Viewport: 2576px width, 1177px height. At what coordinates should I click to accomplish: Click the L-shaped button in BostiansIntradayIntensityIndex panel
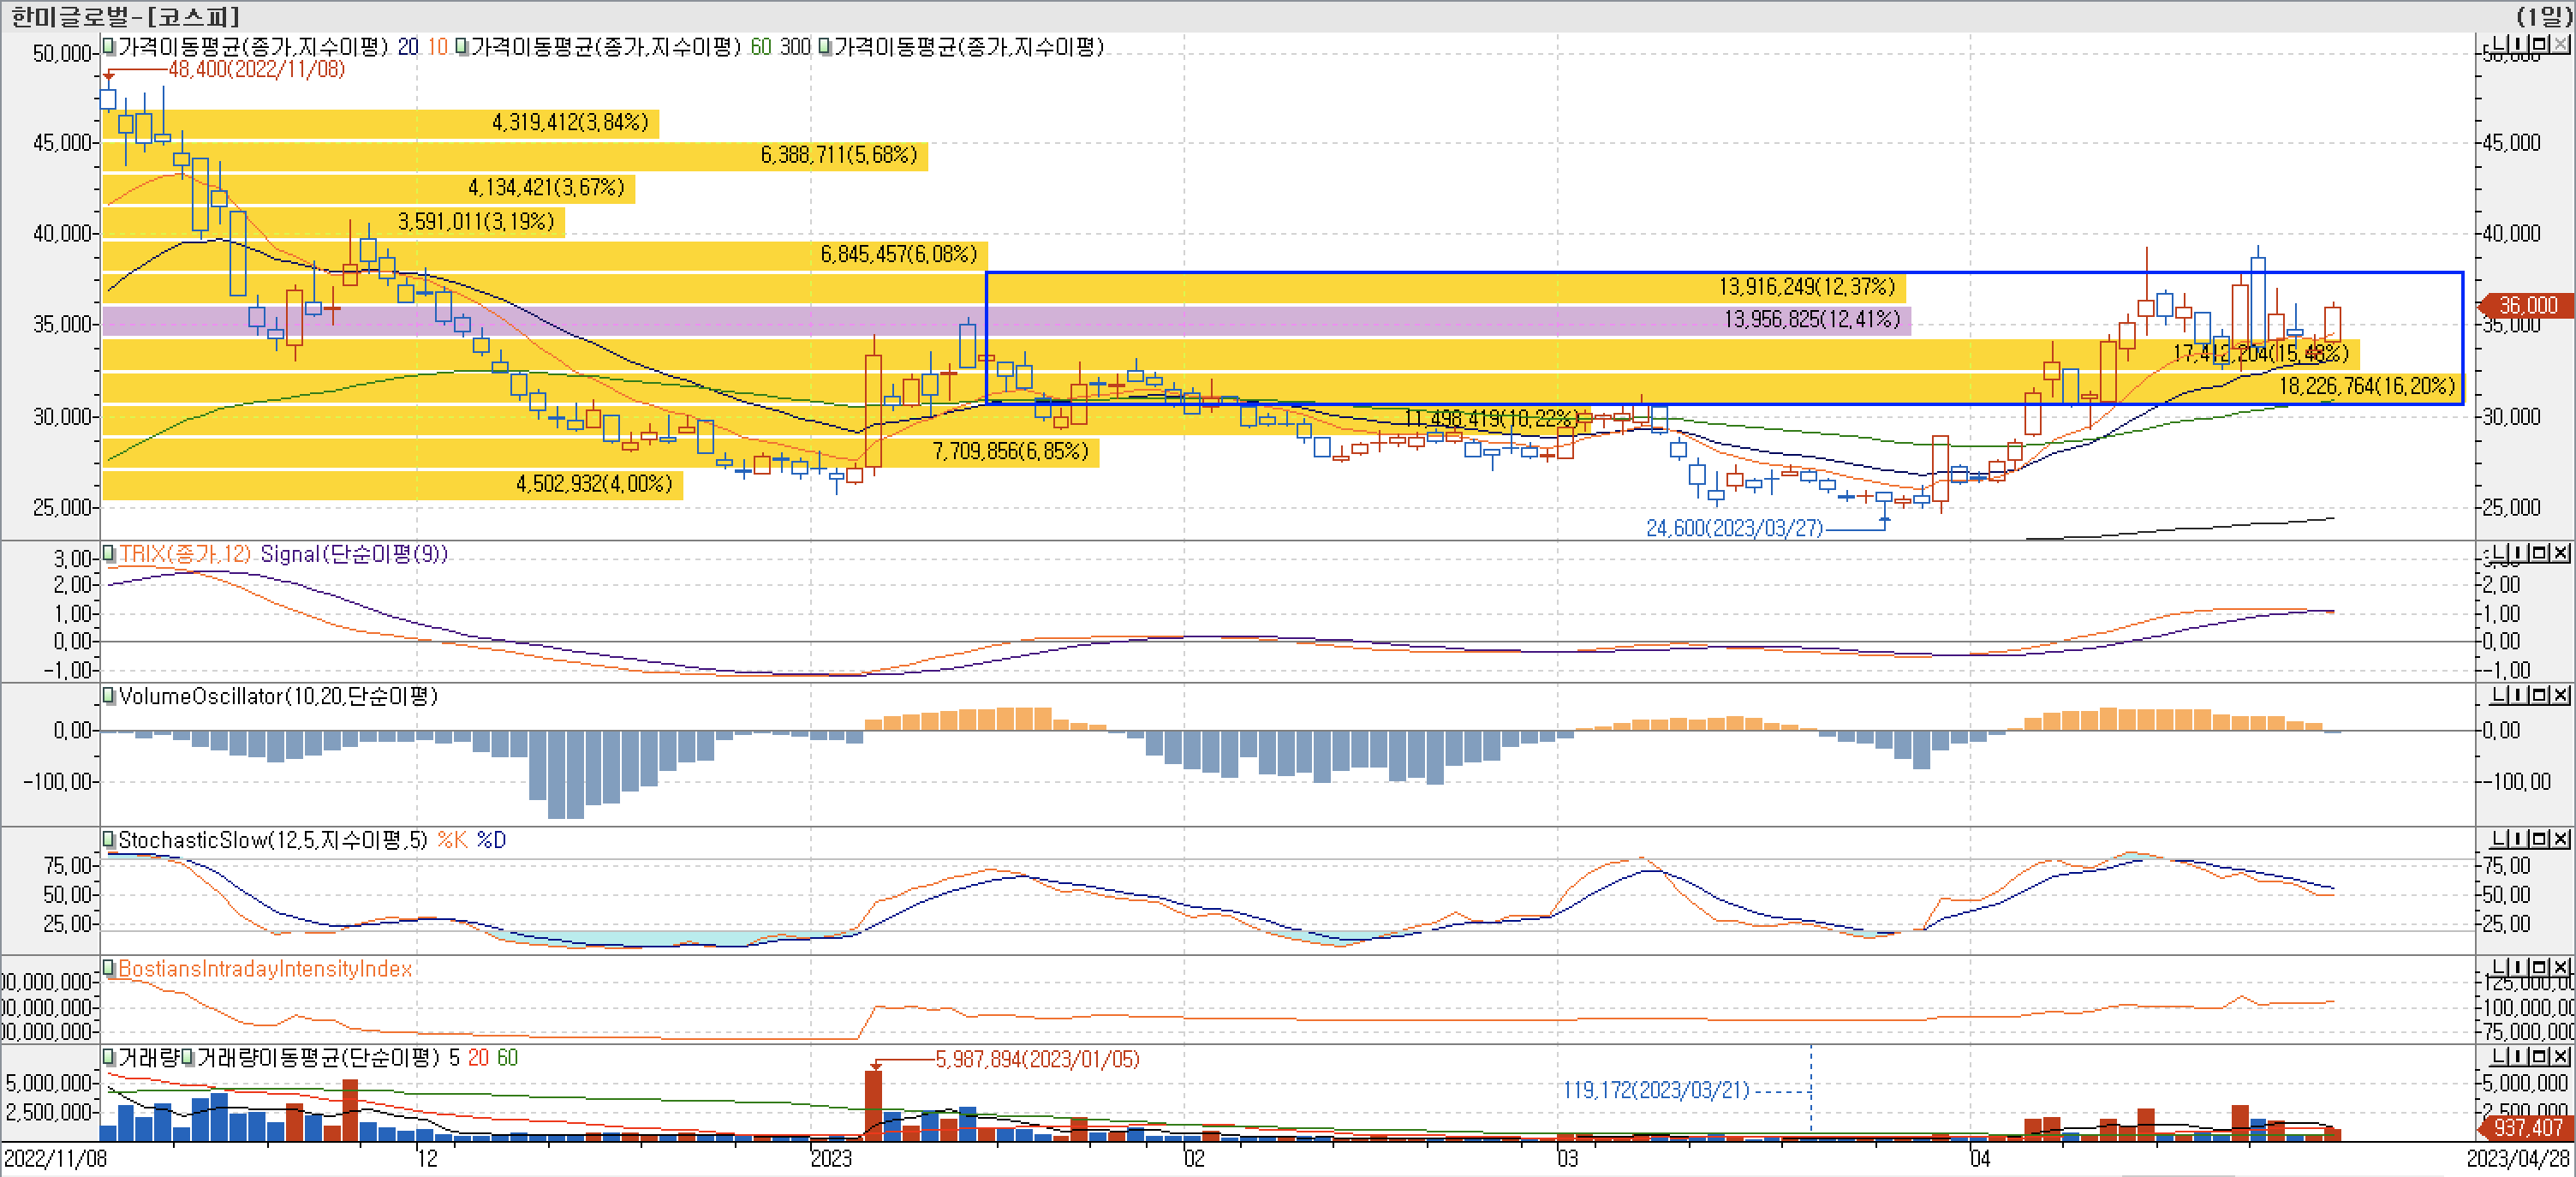coord(2499,966)
